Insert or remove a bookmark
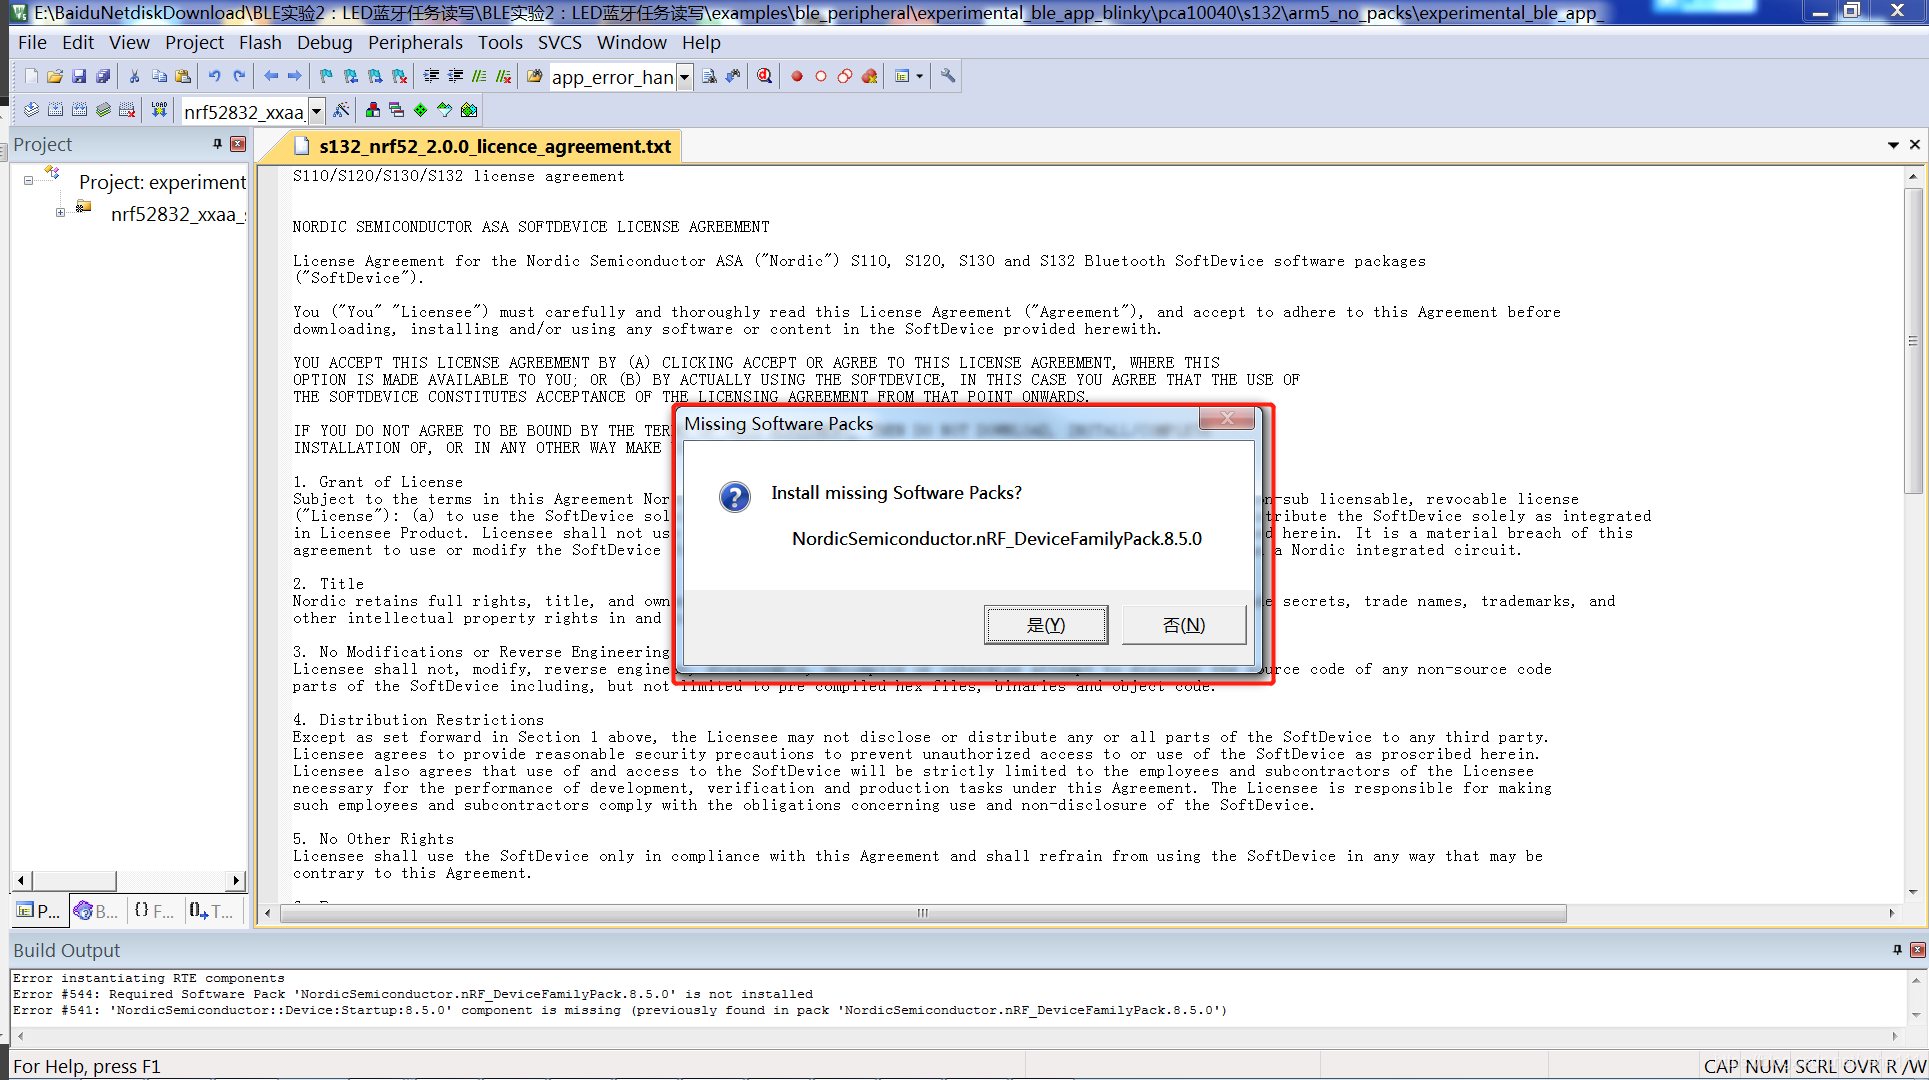1929x1080 pixels. pos(326,76)
